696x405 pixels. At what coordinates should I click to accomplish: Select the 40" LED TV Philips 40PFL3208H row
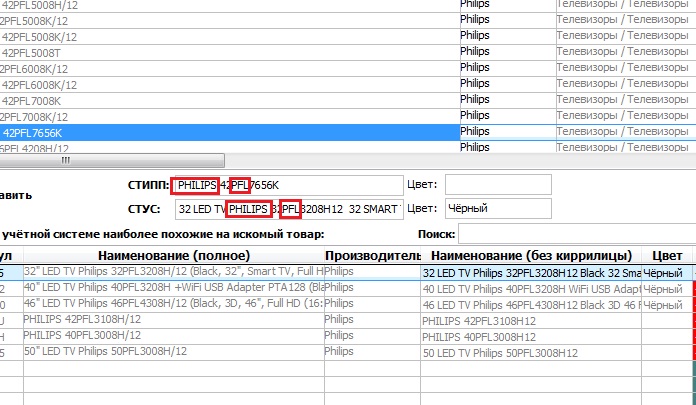coord(174,288)
